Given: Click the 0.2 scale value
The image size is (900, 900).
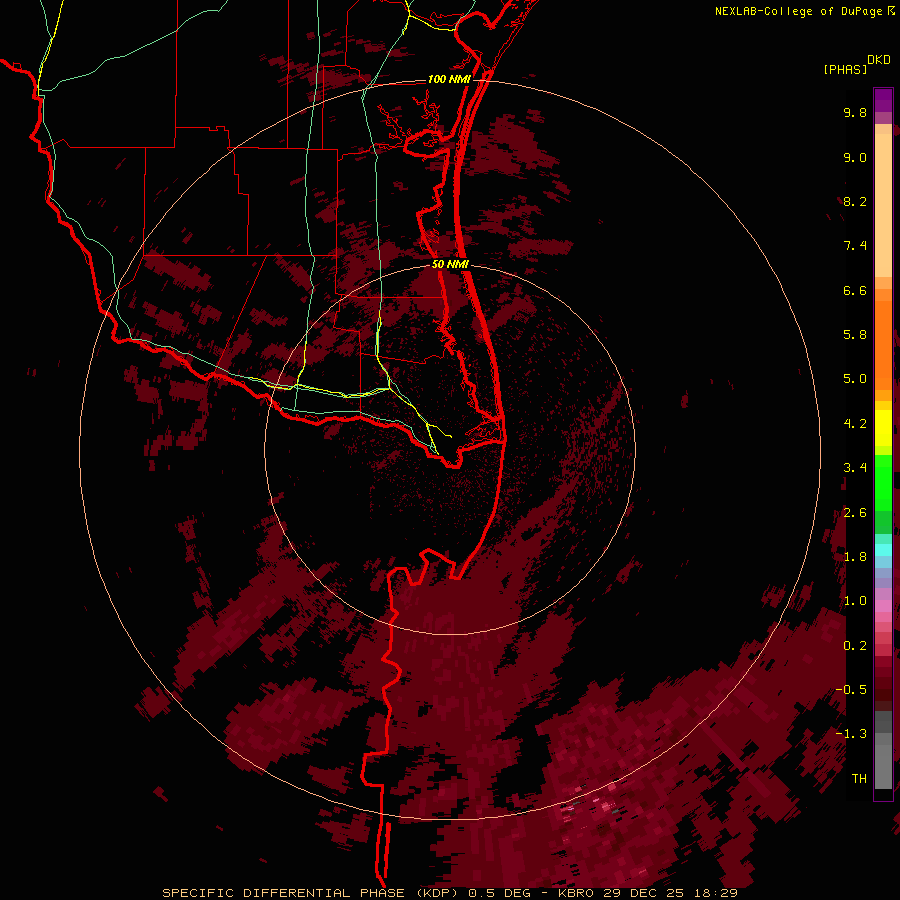Looking at the screenshot, I should tap(855, 646).
